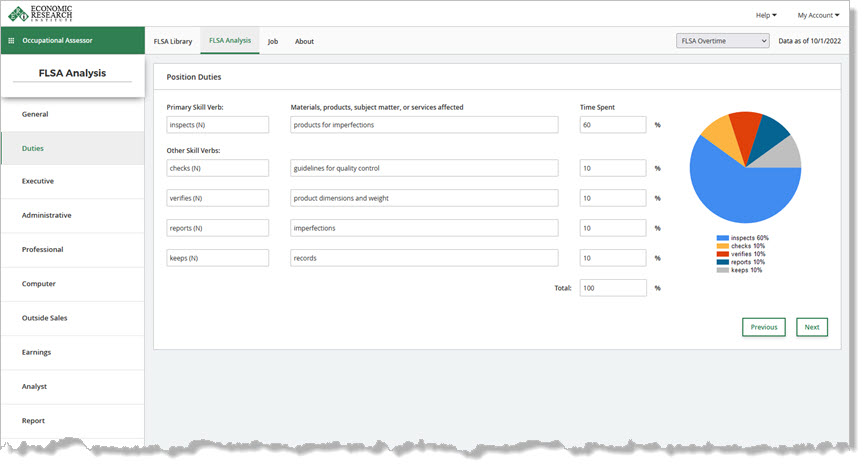865x470 pixels.
Task: Click the 'records' subject matter field
Action: (x=424, y=258)
